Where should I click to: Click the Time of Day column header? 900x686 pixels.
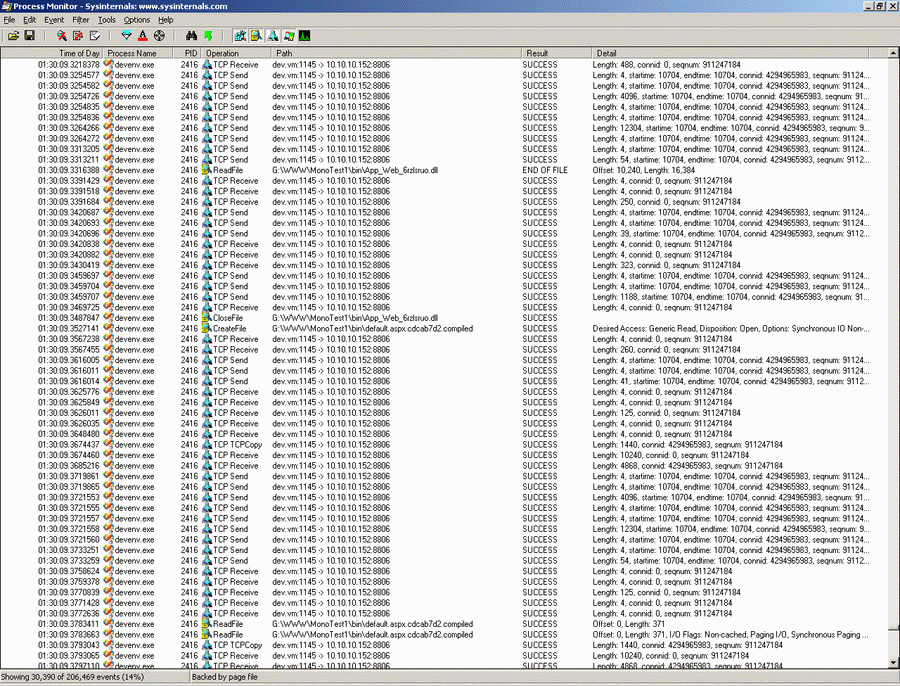[52, 53]
